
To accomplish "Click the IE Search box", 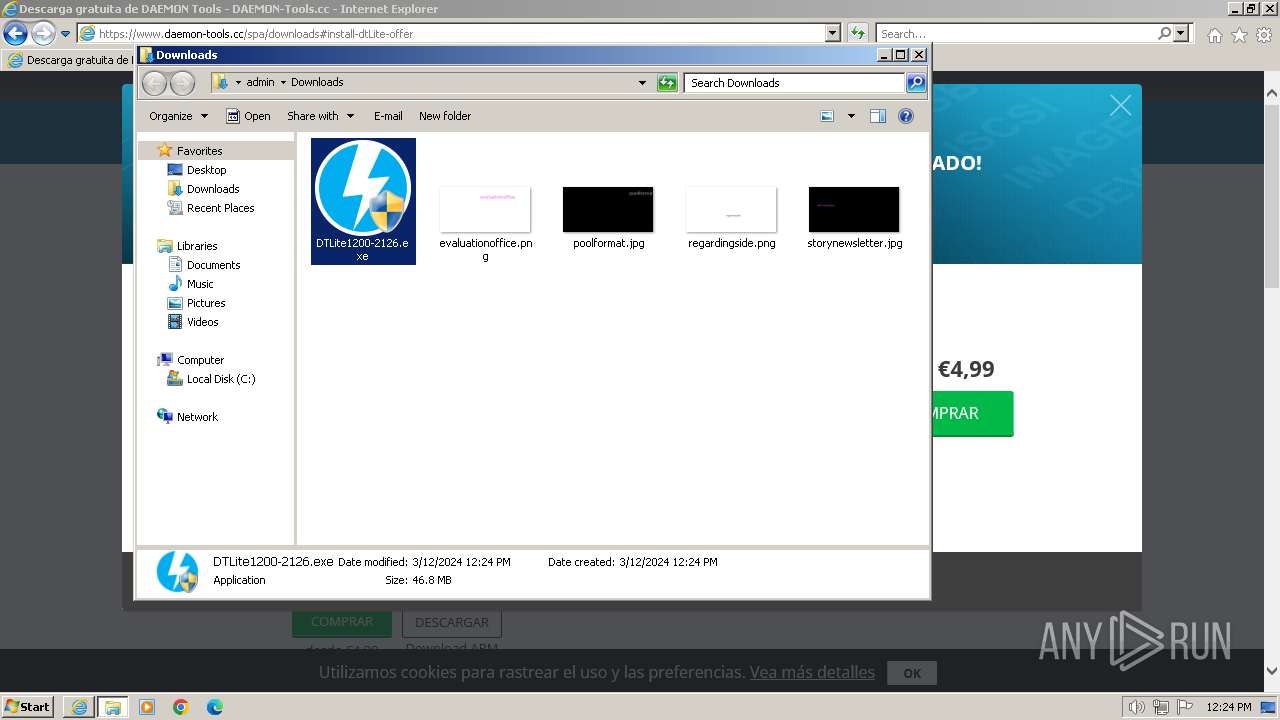I will tap(1016, 33).
